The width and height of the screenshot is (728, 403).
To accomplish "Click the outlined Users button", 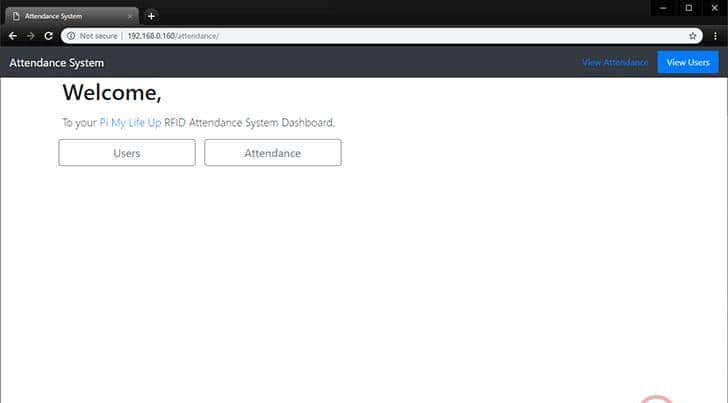I will (127, 153).
